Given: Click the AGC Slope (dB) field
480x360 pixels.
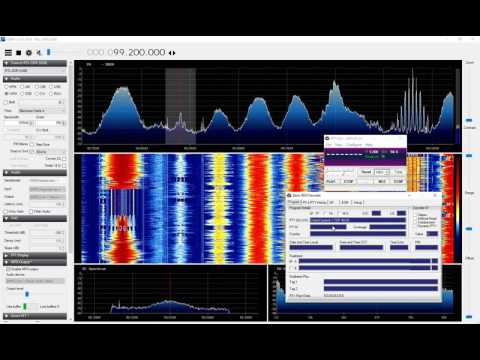Looking at the screenshot, I should click(x=47, y=248).
